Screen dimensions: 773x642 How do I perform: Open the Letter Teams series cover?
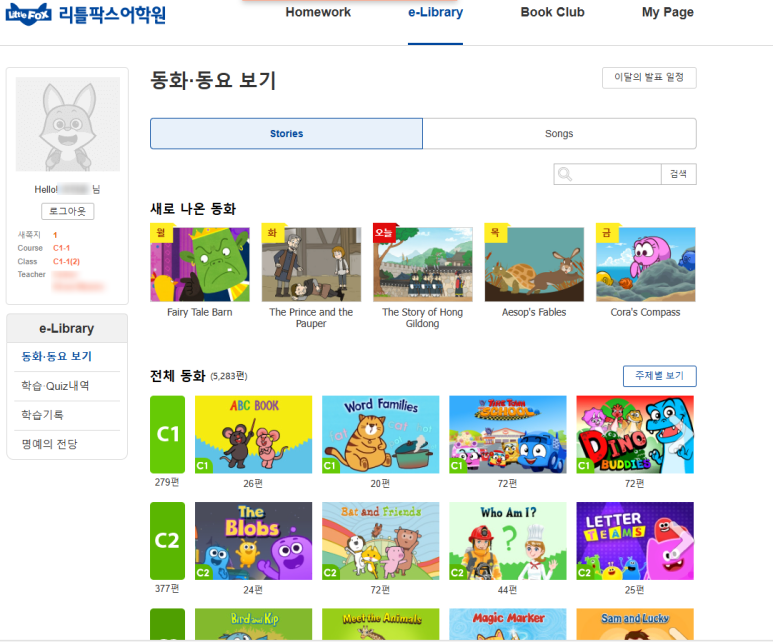coord(635,540)
